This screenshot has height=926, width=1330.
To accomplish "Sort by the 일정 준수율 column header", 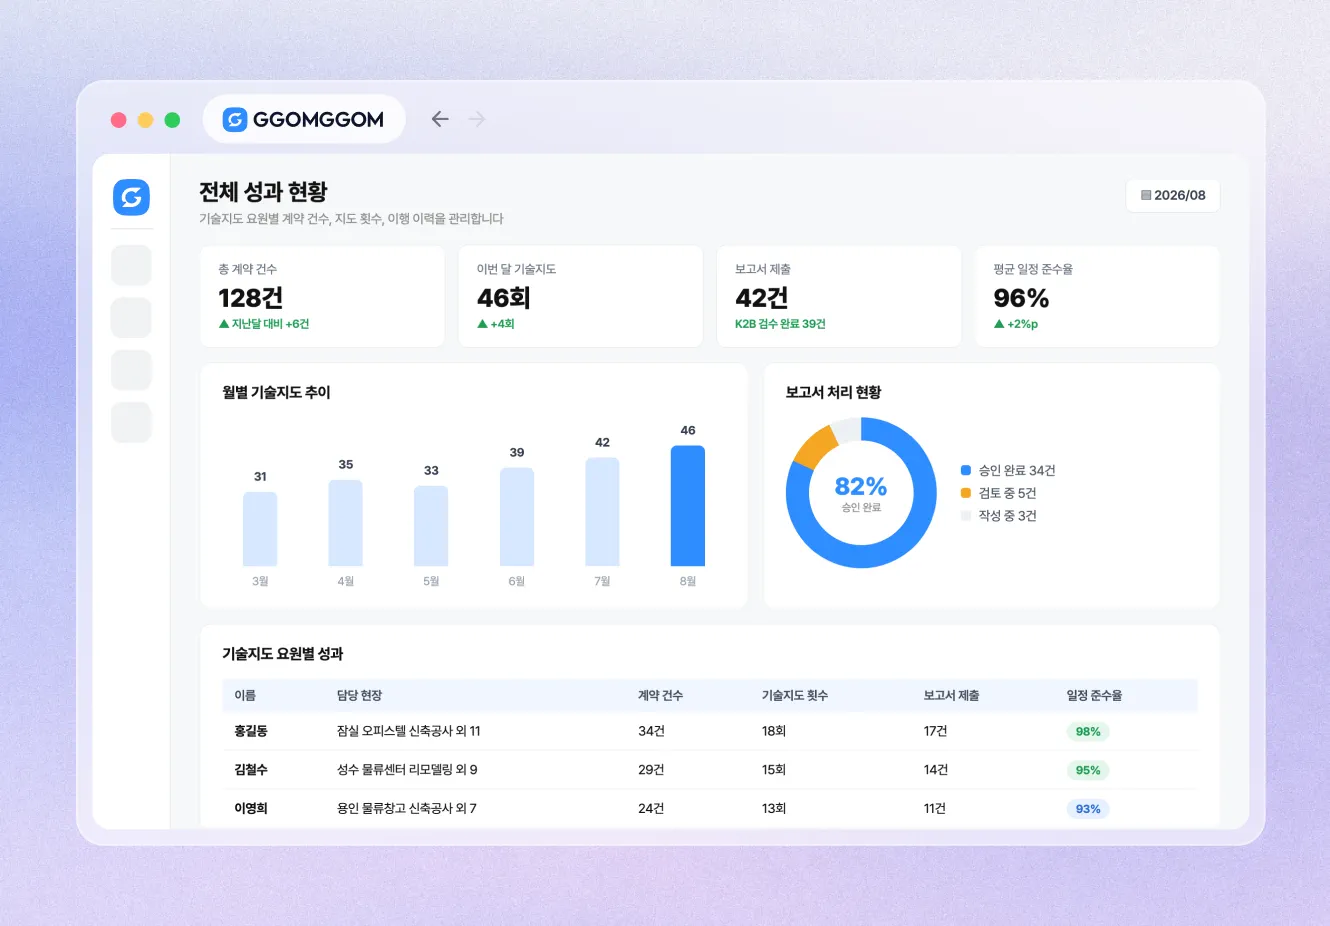I will [x=1094, y=695].
